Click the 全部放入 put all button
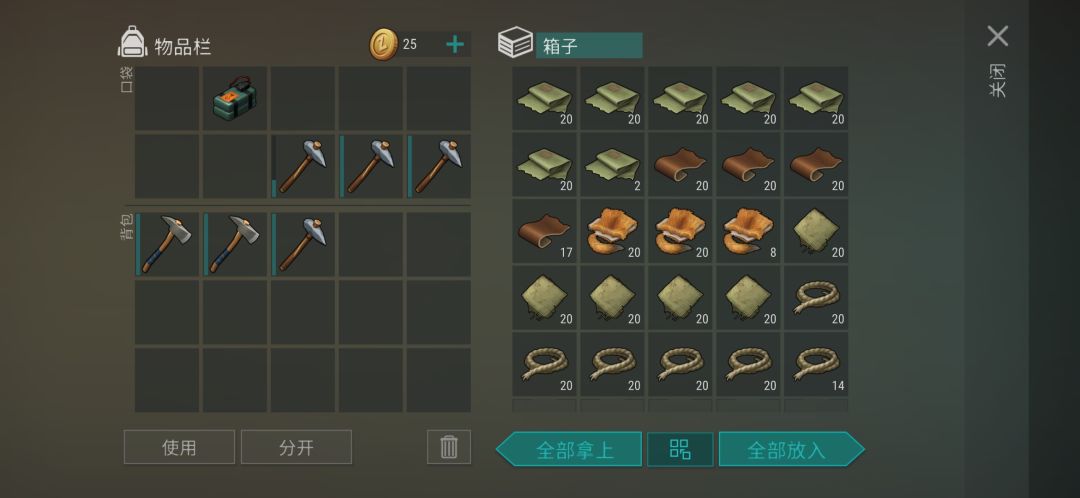Viewport: 1080px width, 498px height. pos(791,450)
